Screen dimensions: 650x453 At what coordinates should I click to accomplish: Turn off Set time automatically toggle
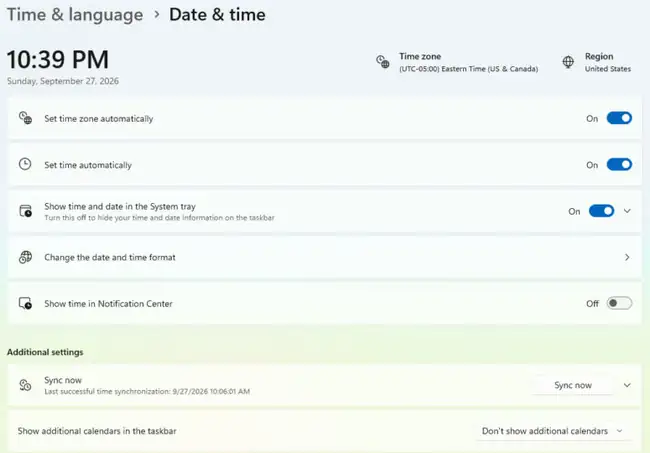click(x=619, y=165)
